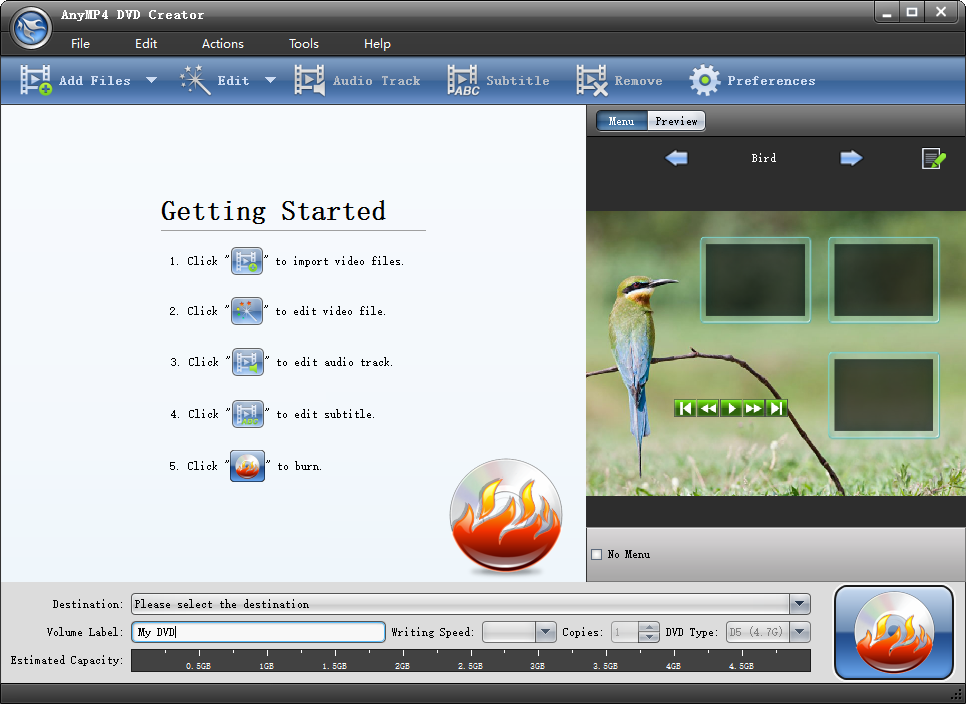
Task: Click the next menu arrow beside Bird
Action: click(x=850, y=158)
